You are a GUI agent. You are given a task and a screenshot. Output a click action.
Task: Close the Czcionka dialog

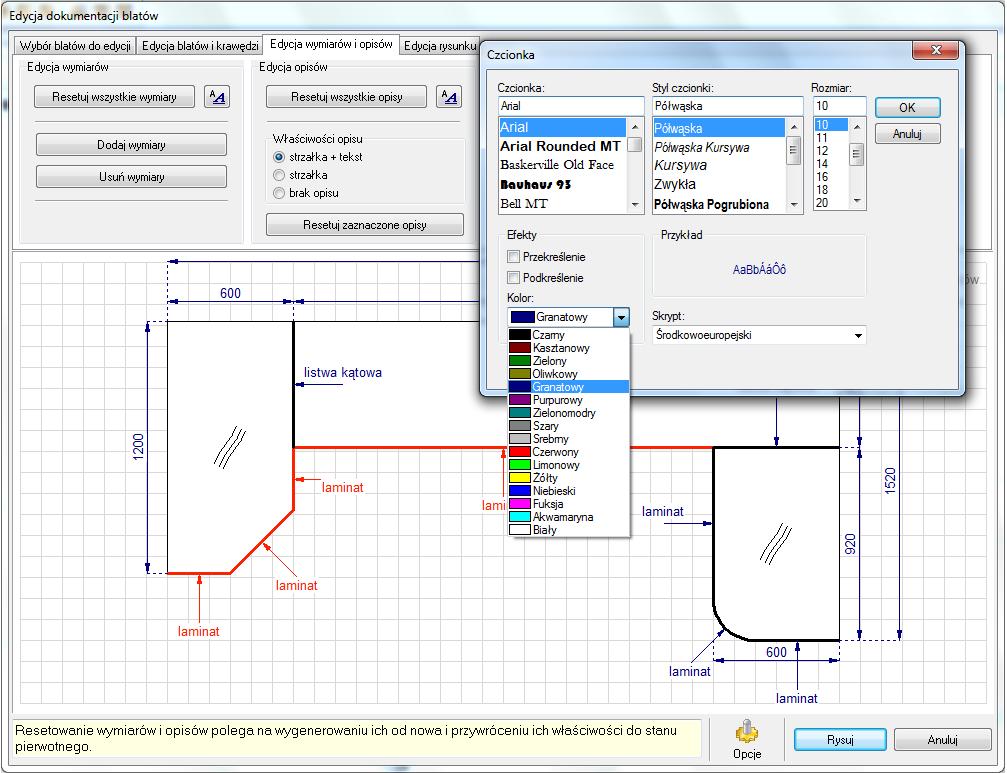(x=935, y=49)
